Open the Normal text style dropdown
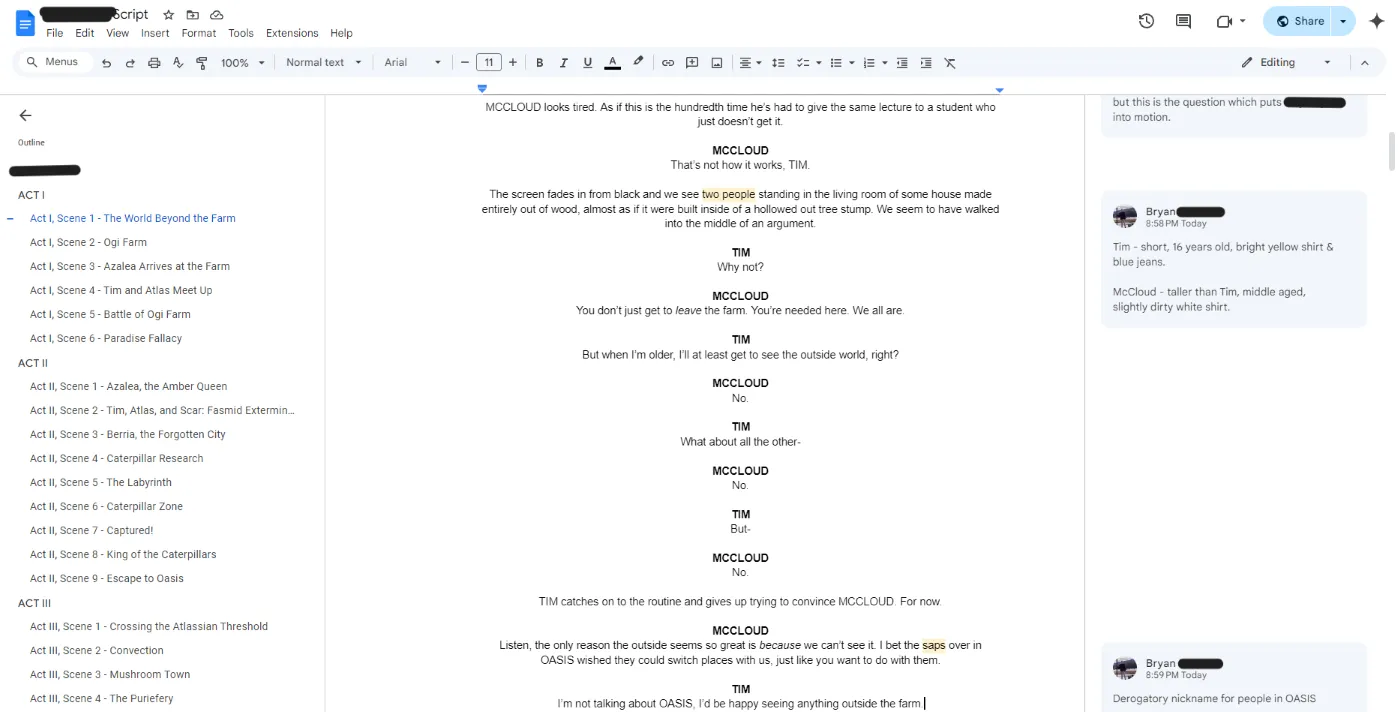This screenshot has height=712, width=1398. (x=323, y=63)
